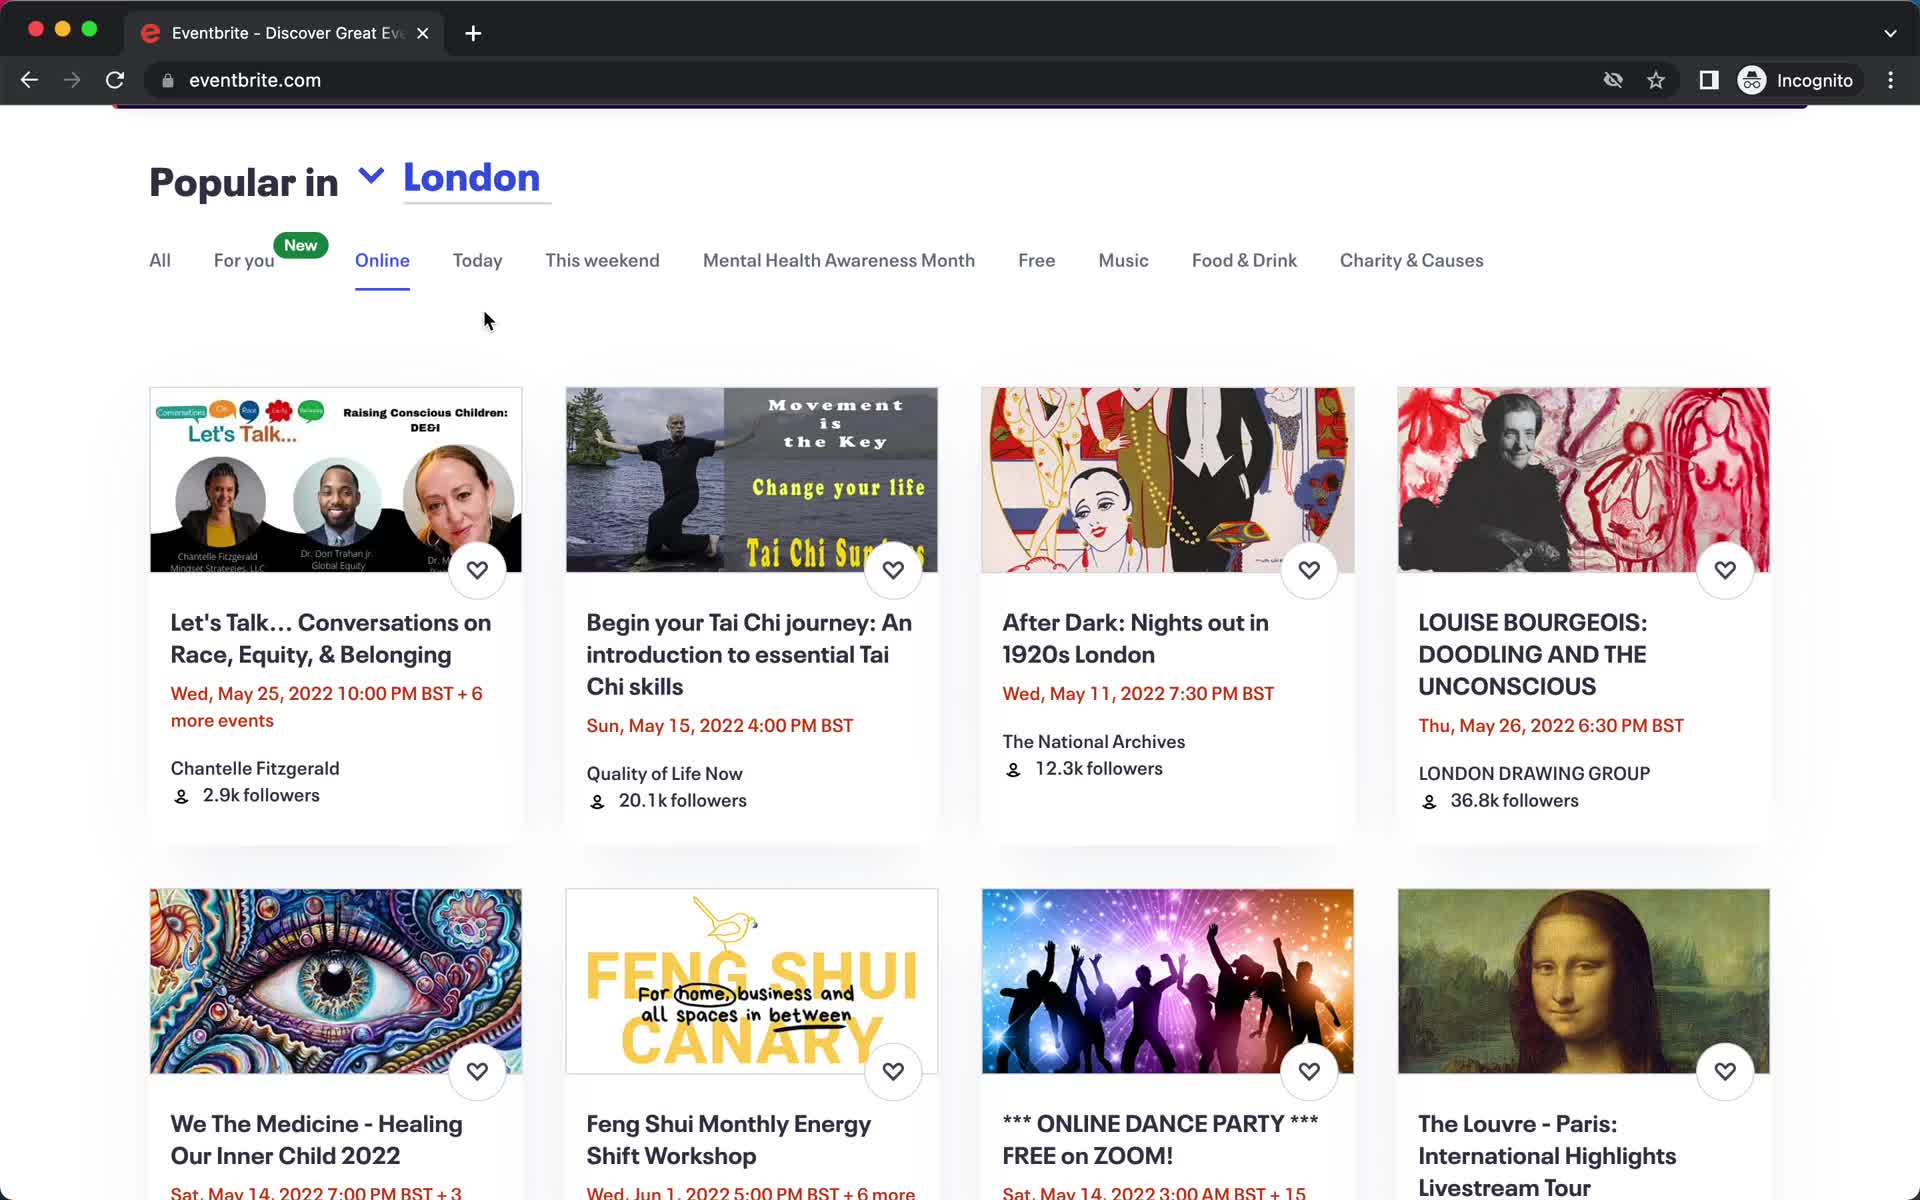Click the 12.3k followers text
The image size is (1920, 1200).
pyautogui.click(x=1098, y=768)
